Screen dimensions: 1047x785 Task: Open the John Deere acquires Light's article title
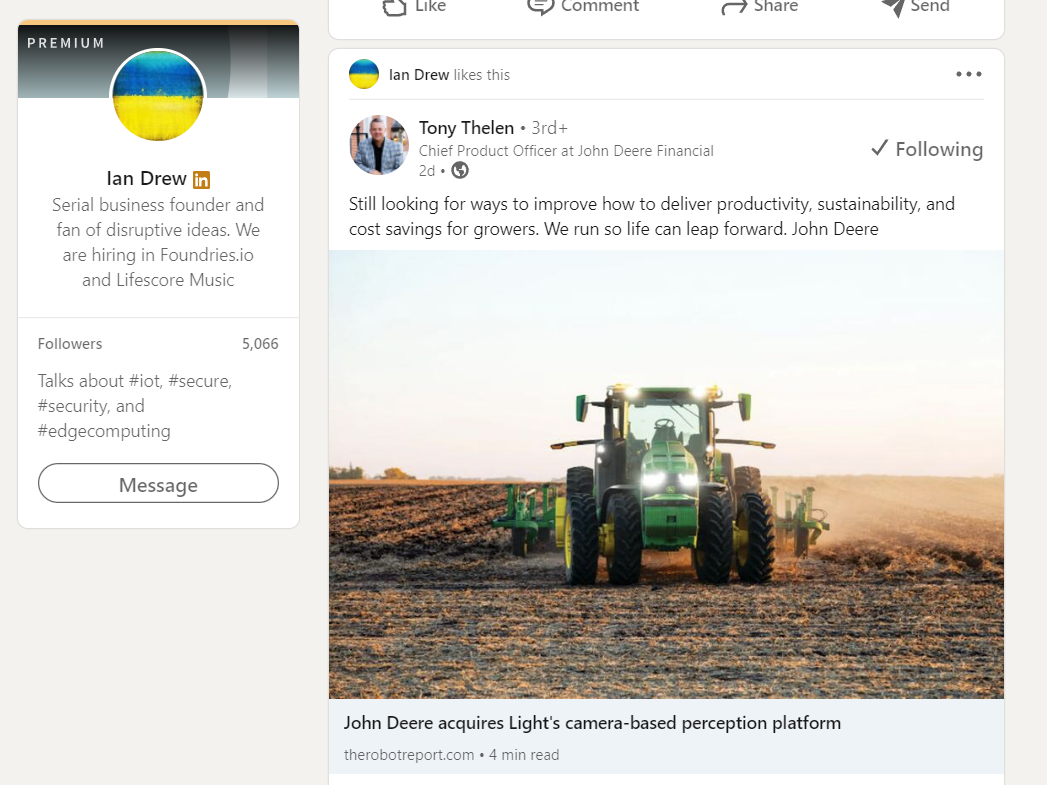click(x=592, y=723)
